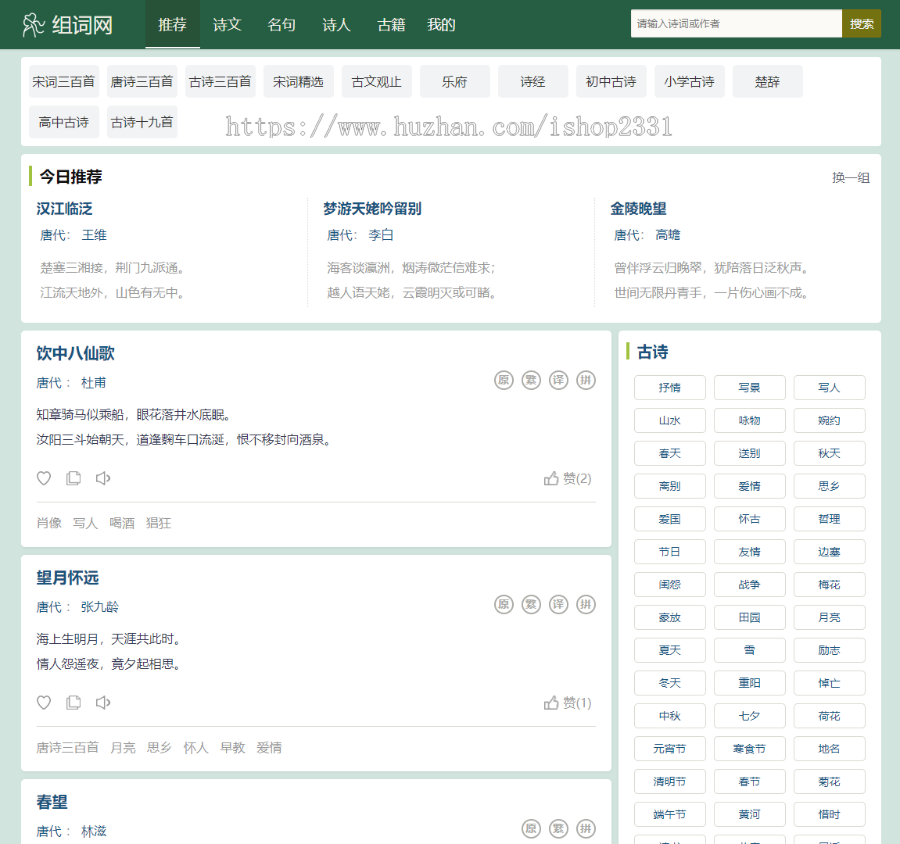Screen dimensions: 900x844
Task: Play audio for 饮中八仙歌
Action: [102, 478]
